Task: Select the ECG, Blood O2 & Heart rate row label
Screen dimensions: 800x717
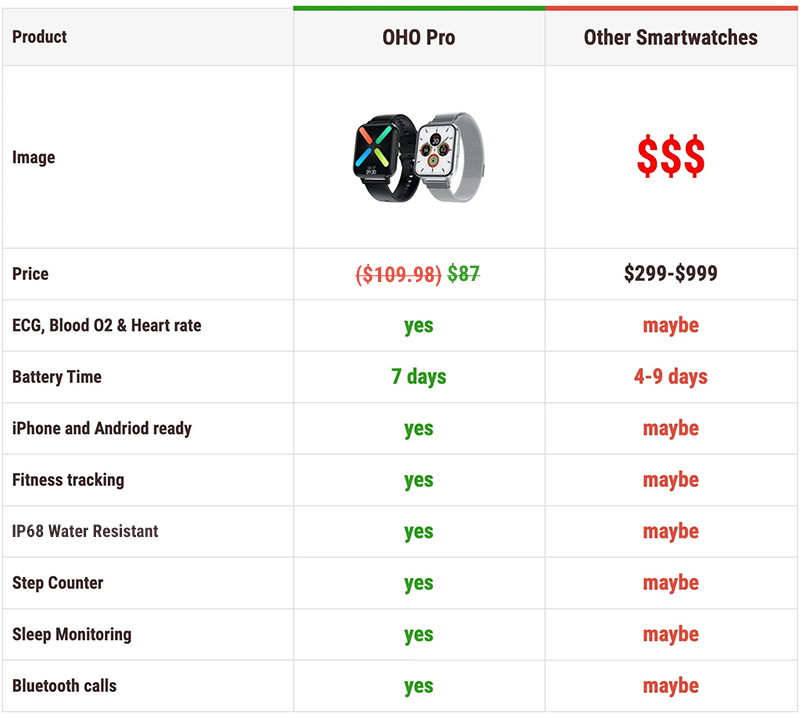Action: tap(107, 326)
